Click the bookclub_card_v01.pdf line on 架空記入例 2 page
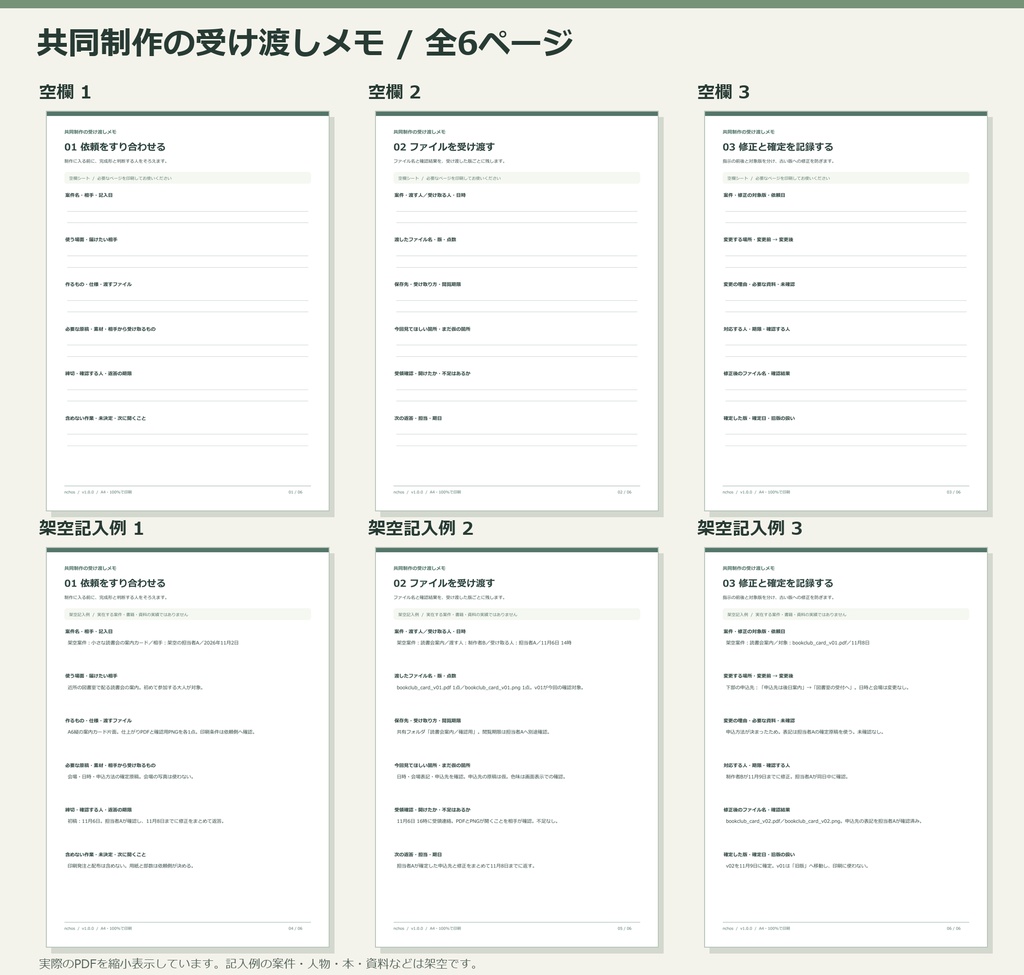Viewport: 1024px width, 975px height. [x=490, y=688]
